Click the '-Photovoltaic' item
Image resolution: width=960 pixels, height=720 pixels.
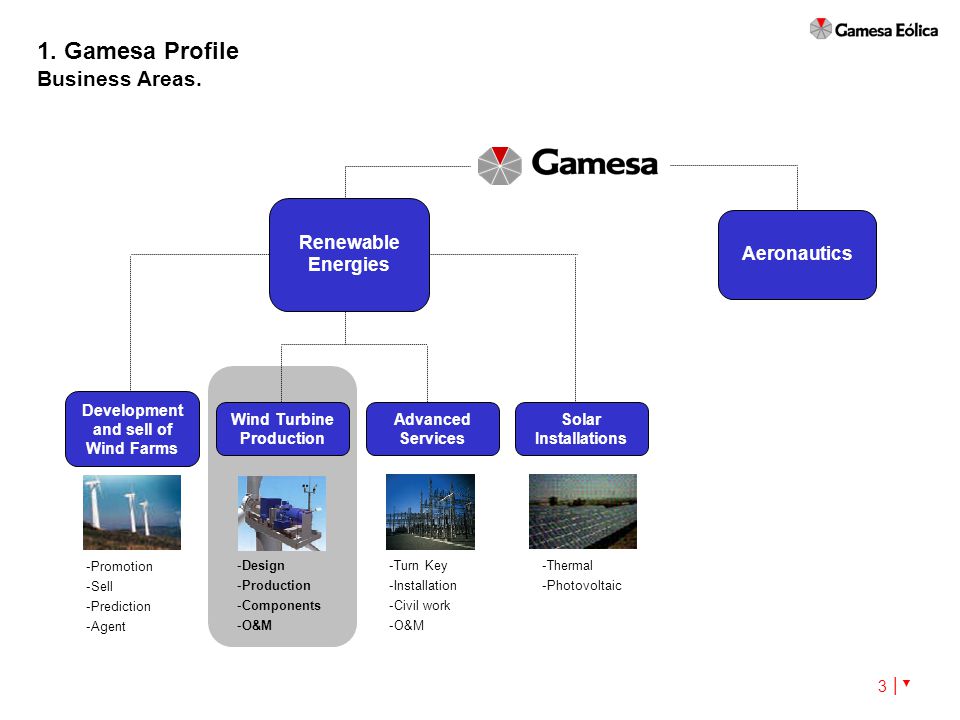coord(582,585)
